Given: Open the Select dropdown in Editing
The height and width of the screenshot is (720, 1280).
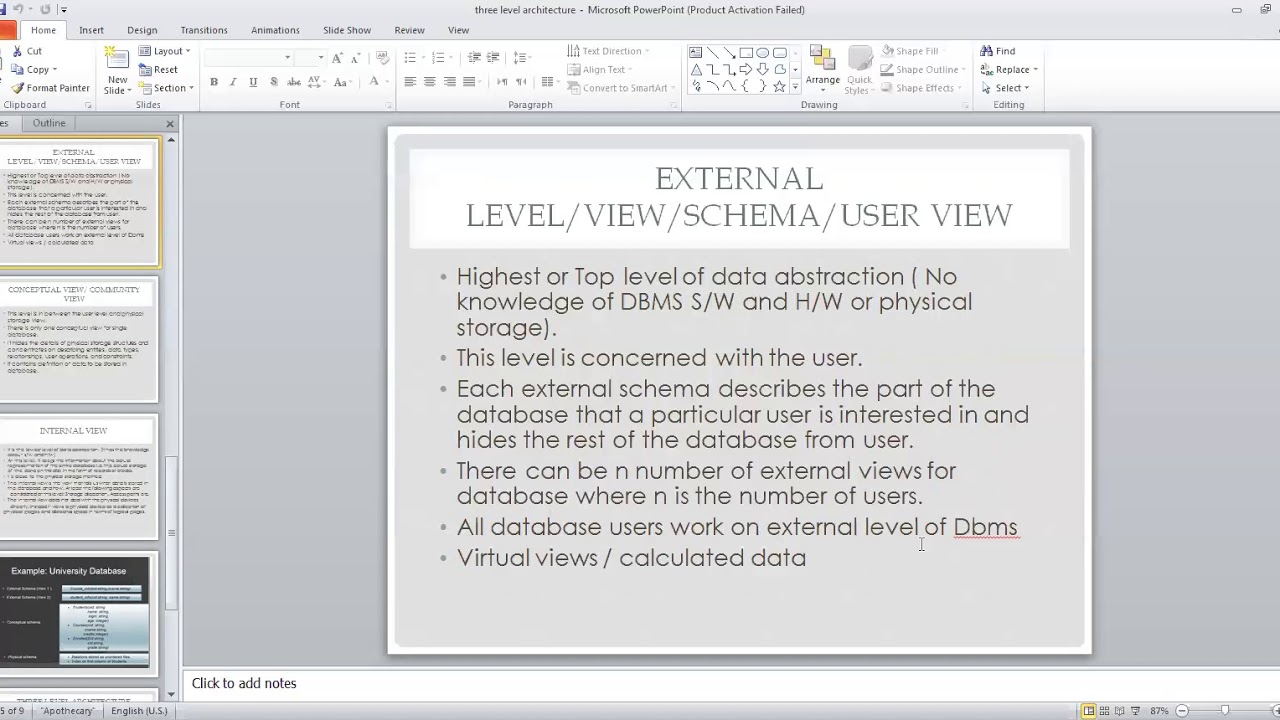Looking at the screenshot, I should pyautogui.click(x=1005, y=88).
